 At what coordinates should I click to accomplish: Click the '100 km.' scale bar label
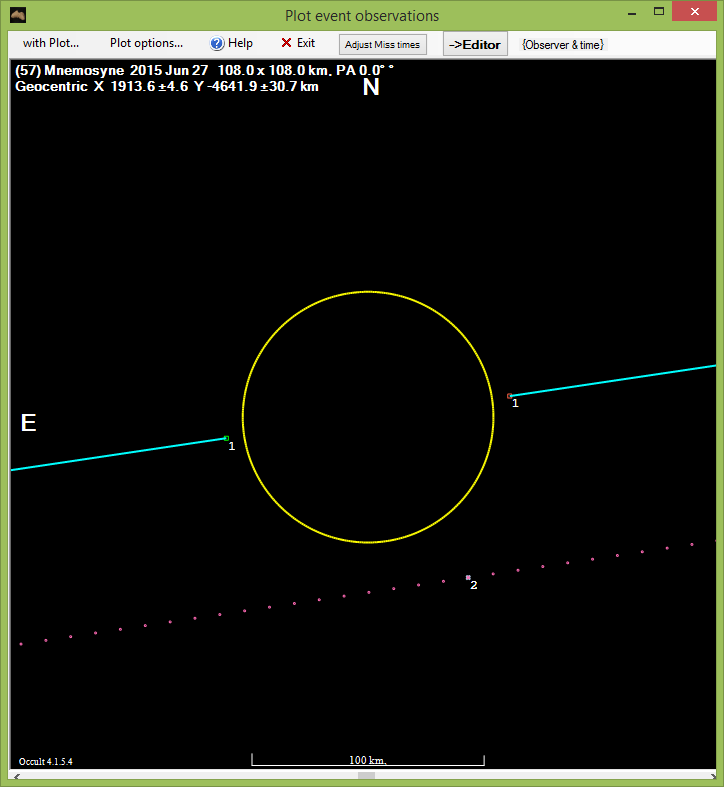pyautogui.click(x=368, y=760)
